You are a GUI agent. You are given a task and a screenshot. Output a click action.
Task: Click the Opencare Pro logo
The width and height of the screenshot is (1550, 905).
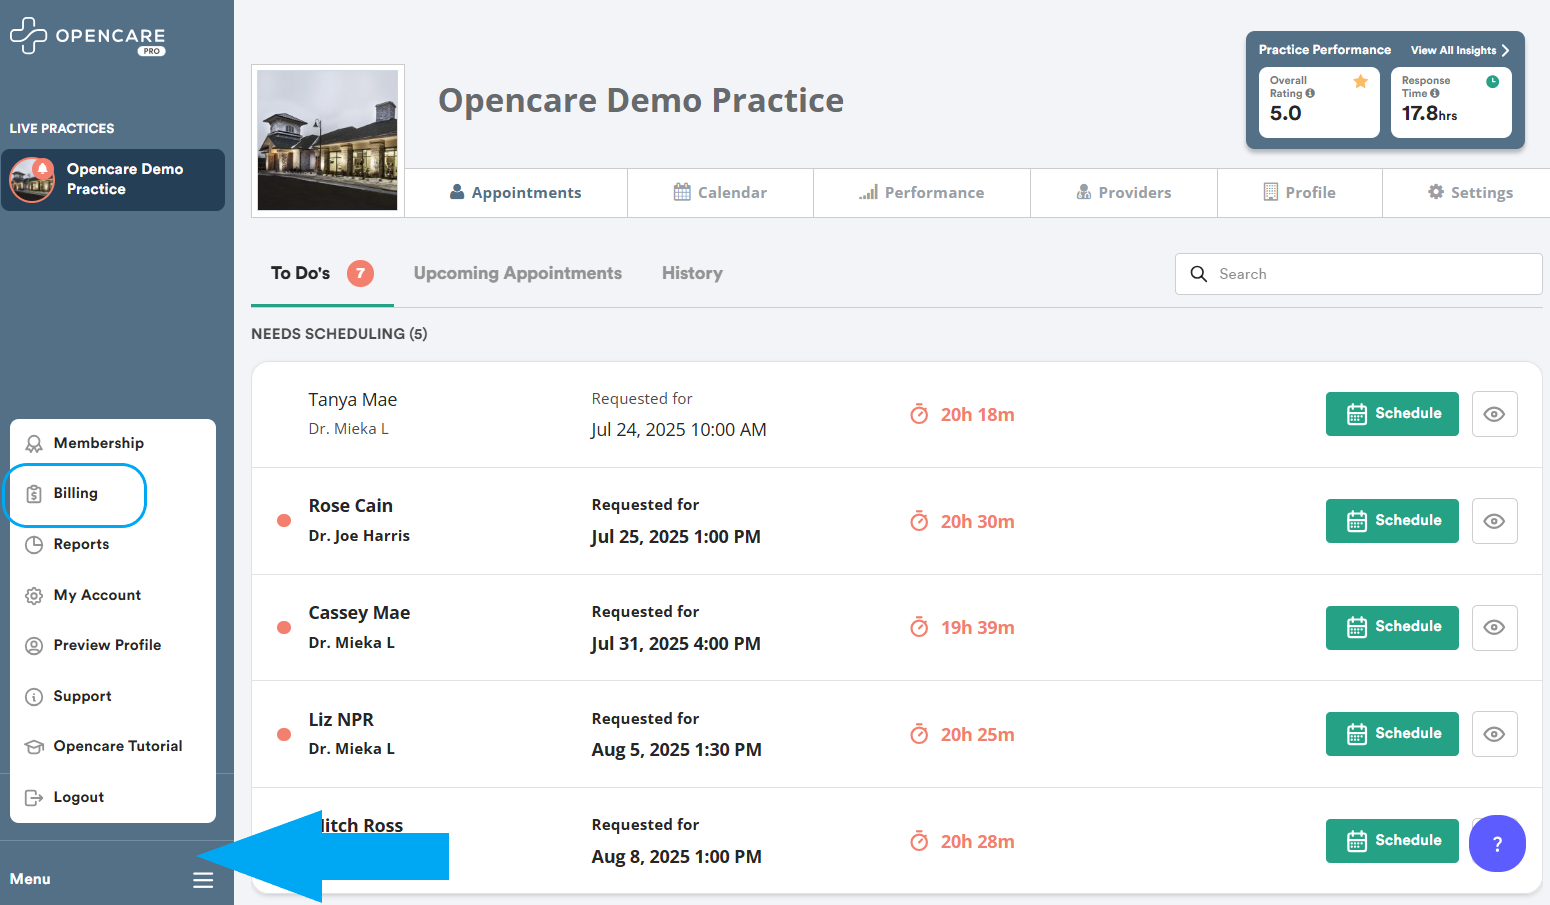point(88,36)
